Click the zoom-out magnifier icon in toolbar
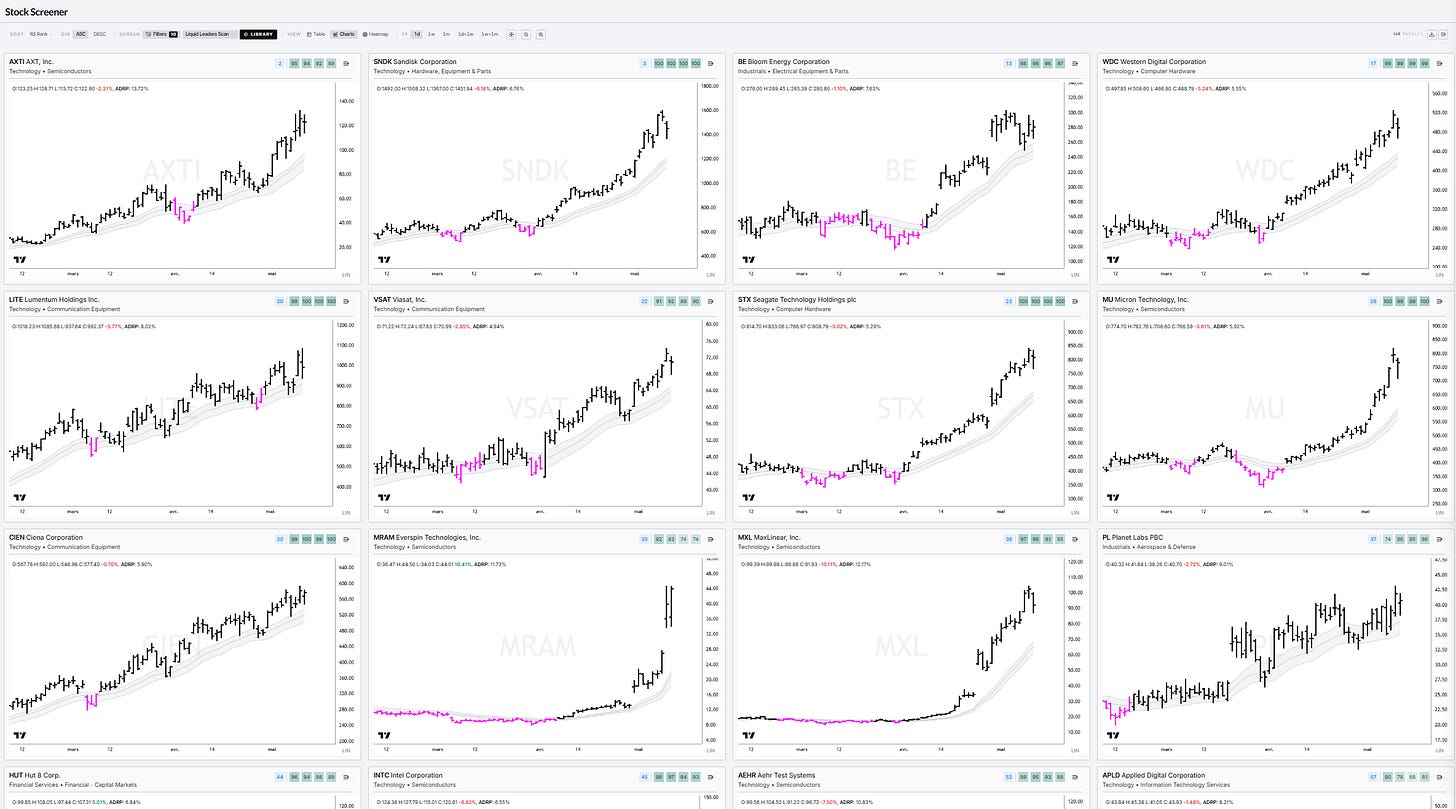This screenshot has width=1456, height=809. point(526,34)
